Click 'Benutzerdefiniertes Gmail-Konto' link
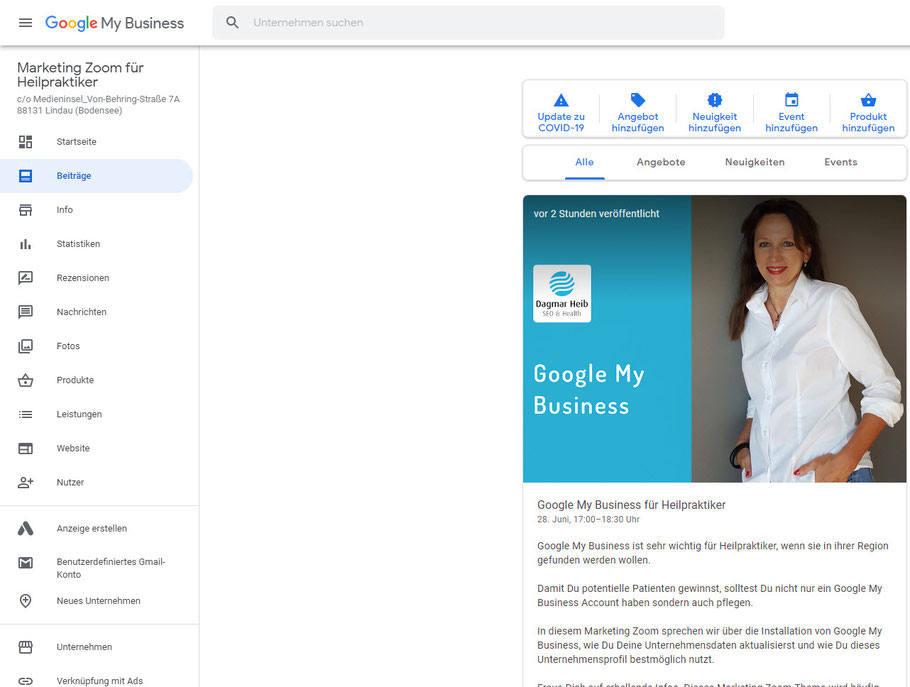 111,568
